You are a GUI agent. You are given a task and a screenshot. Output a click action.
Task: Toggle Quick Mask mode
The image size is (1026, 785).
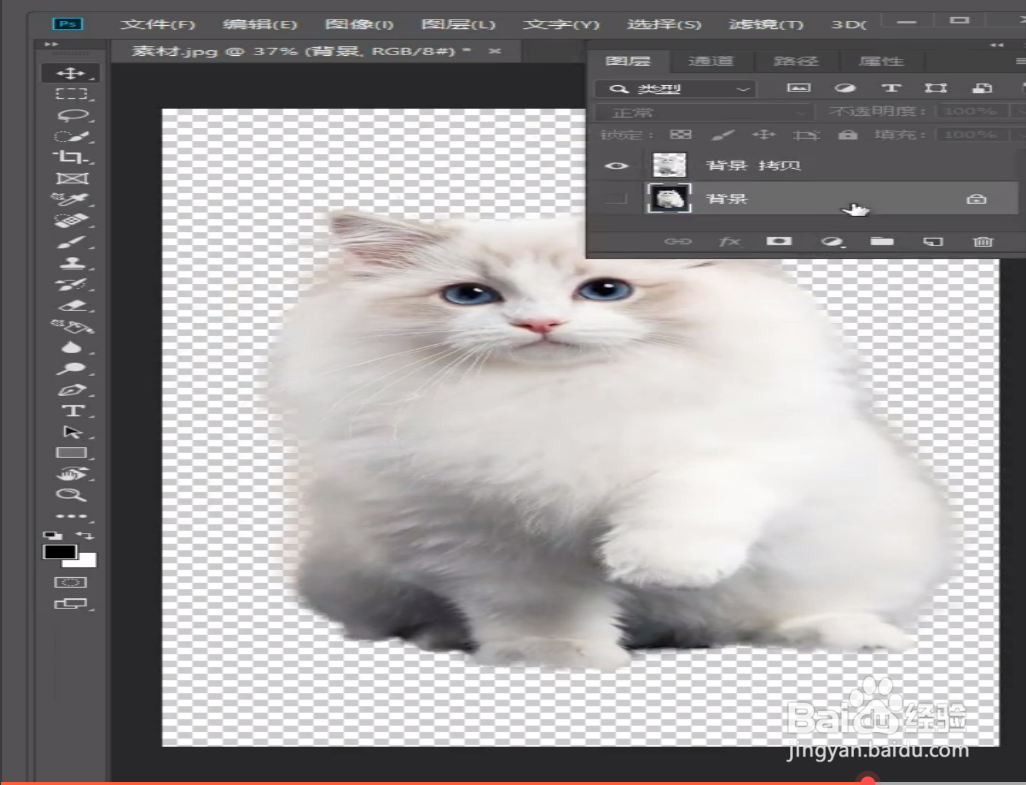pos(71,582)
